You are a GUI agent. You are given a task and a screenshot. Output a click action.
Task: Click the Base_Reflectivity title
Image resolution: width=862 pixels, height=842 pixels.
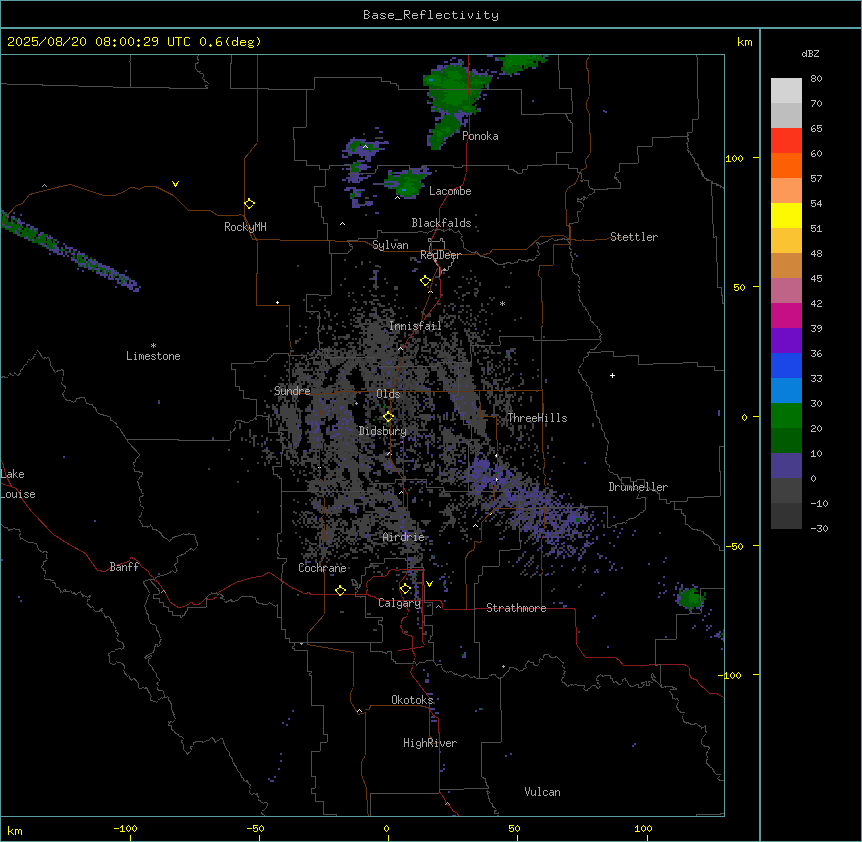[x=431, y=15]
